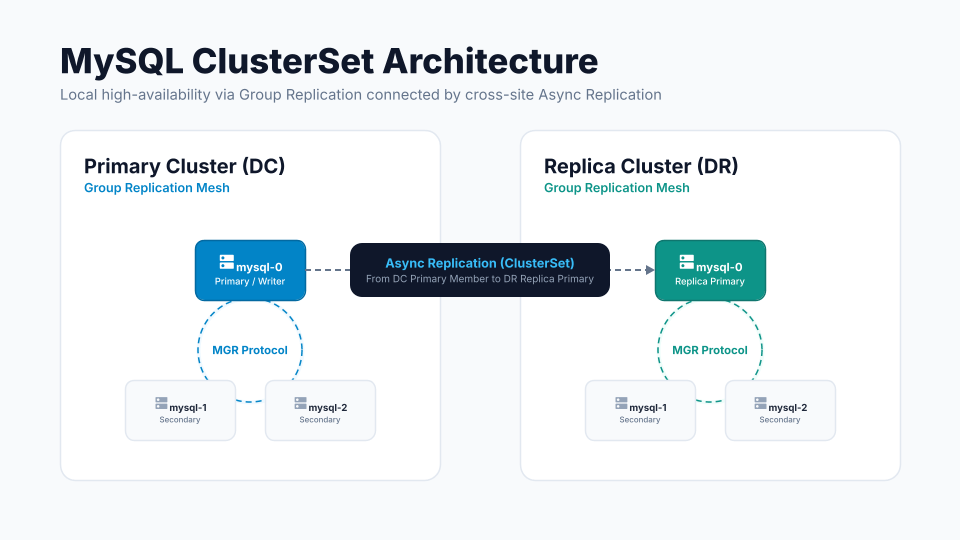The image size is (960, 540).
Task: Click the "Replica Primary" role label
Action: (710, 282)
